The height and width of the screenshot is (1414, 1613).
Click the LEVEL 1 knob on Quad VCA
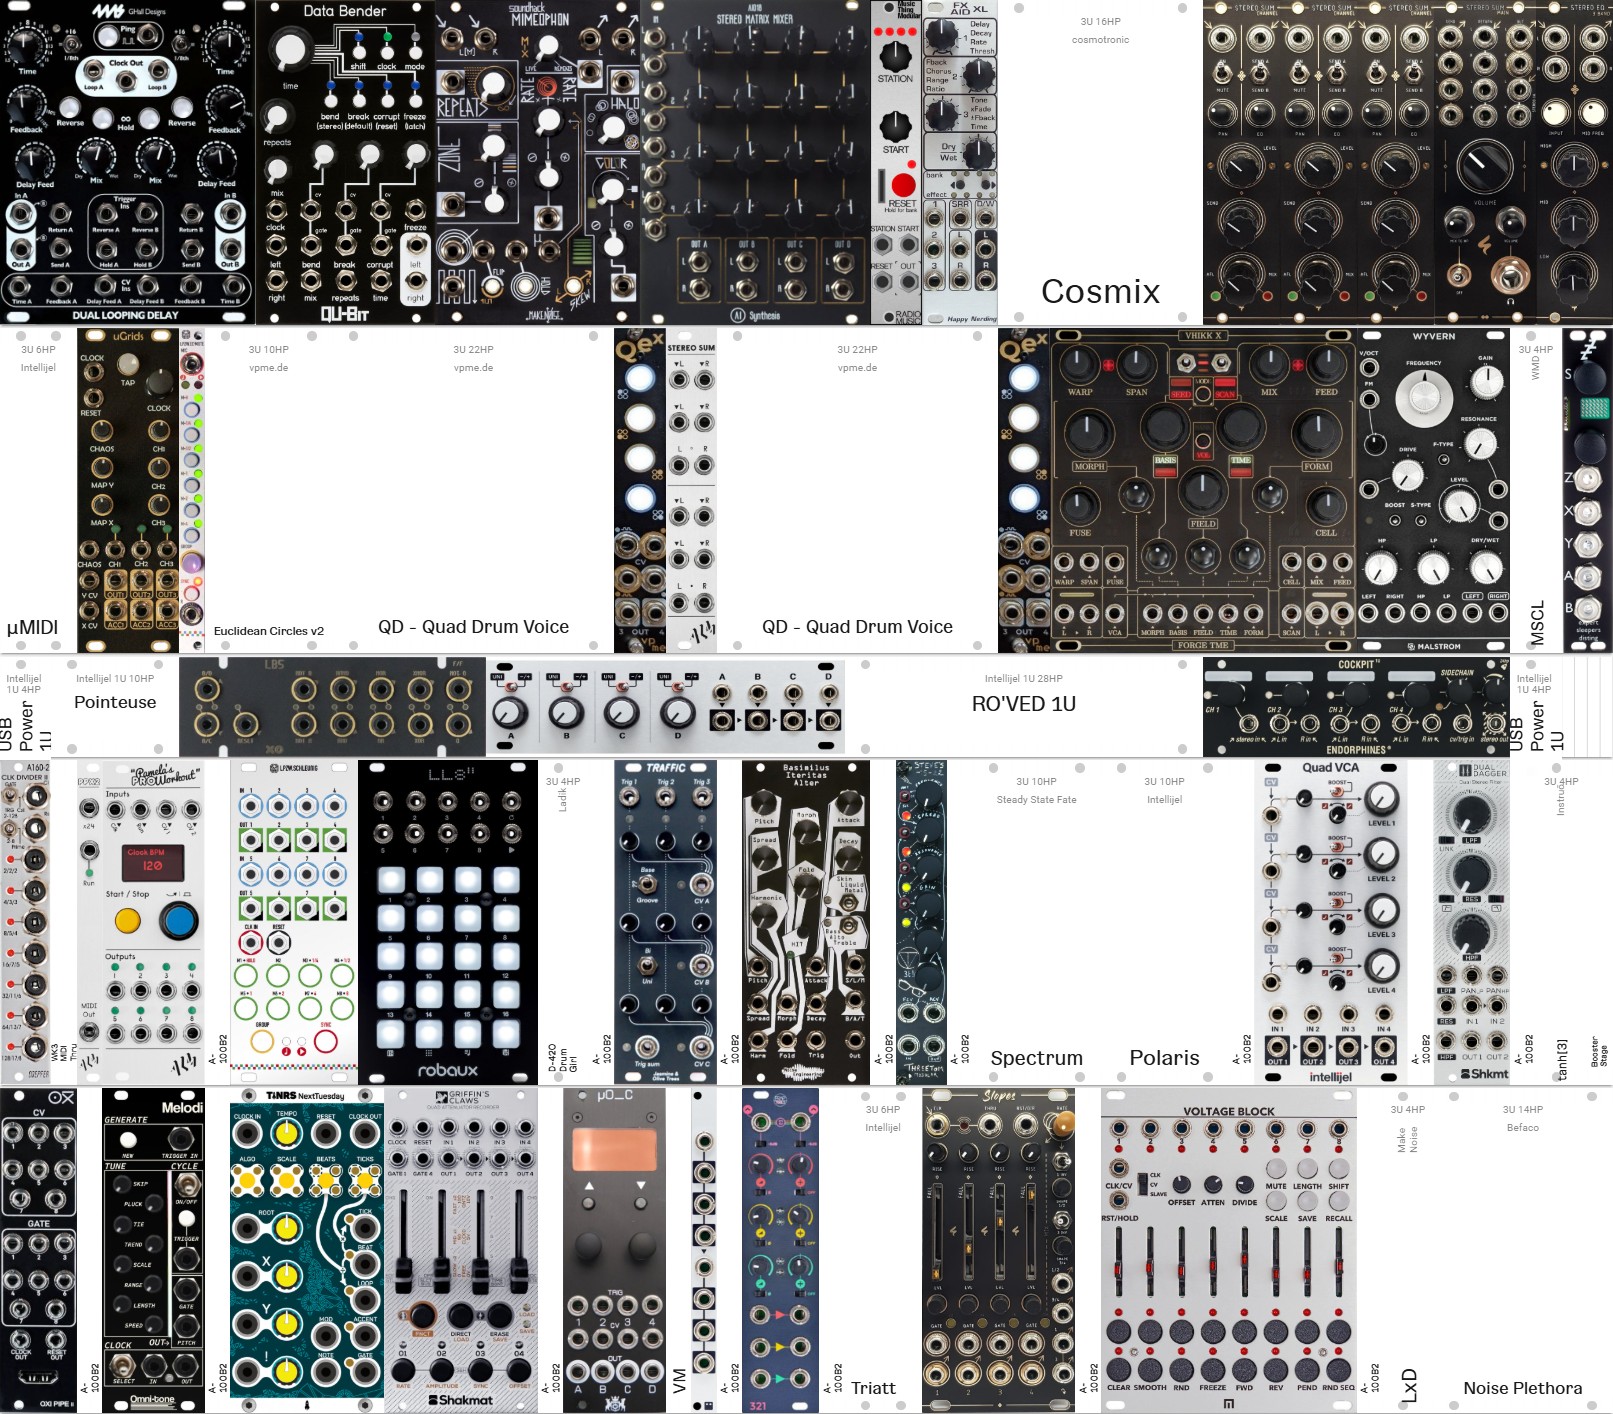(1381, 798)
